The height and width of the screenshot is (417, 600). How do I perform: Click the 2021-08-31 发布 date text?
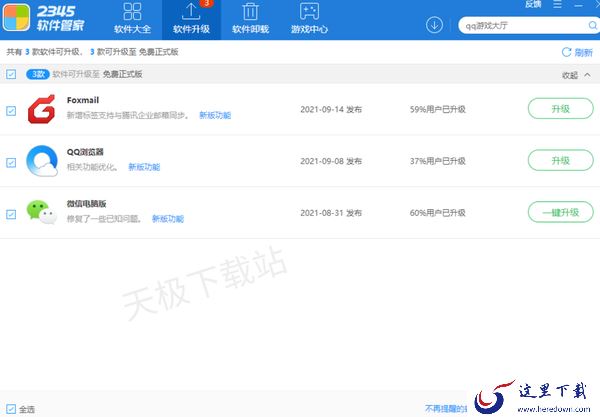331,213
